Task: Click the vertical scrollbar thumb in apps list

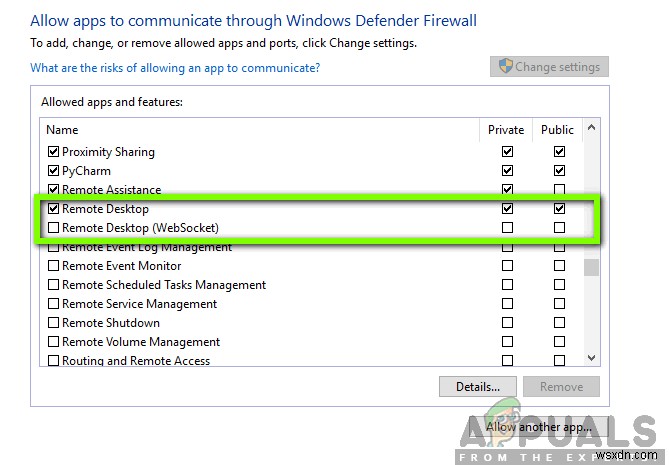Action: (591, 267)
